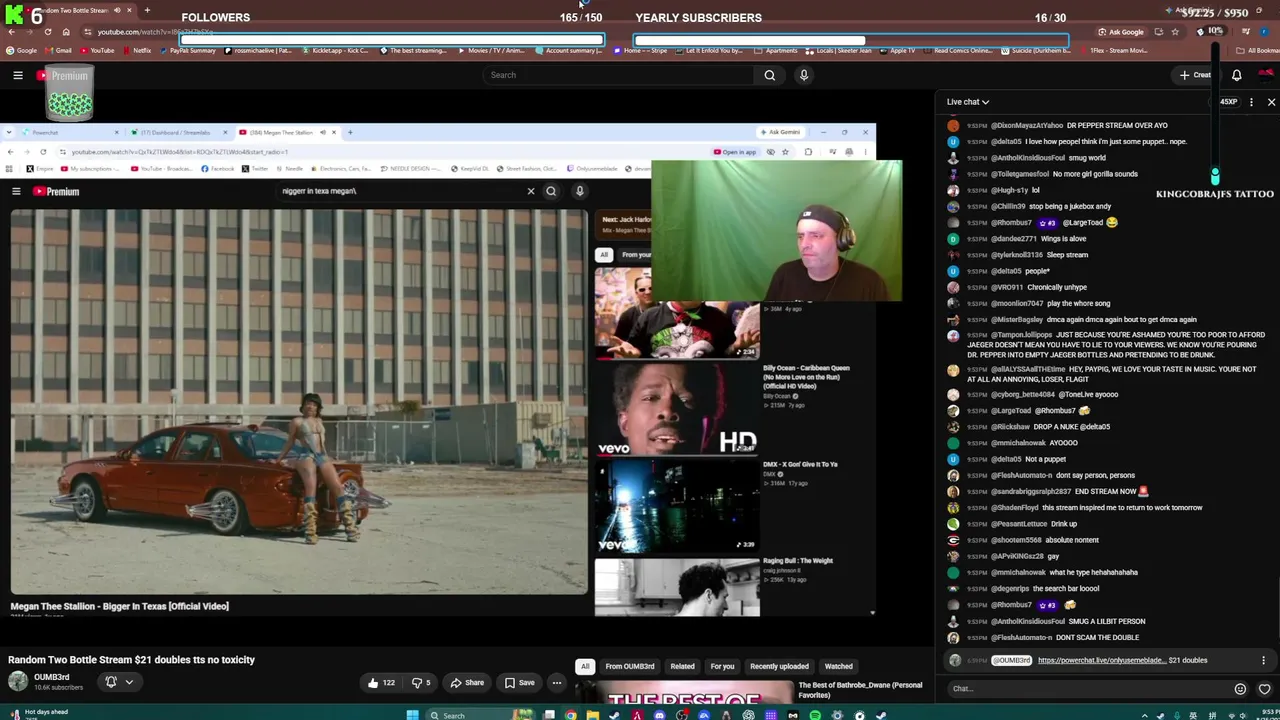Reload the outer browser page
This screenshot has width=1280, height=720.
(x=47, y=31)
